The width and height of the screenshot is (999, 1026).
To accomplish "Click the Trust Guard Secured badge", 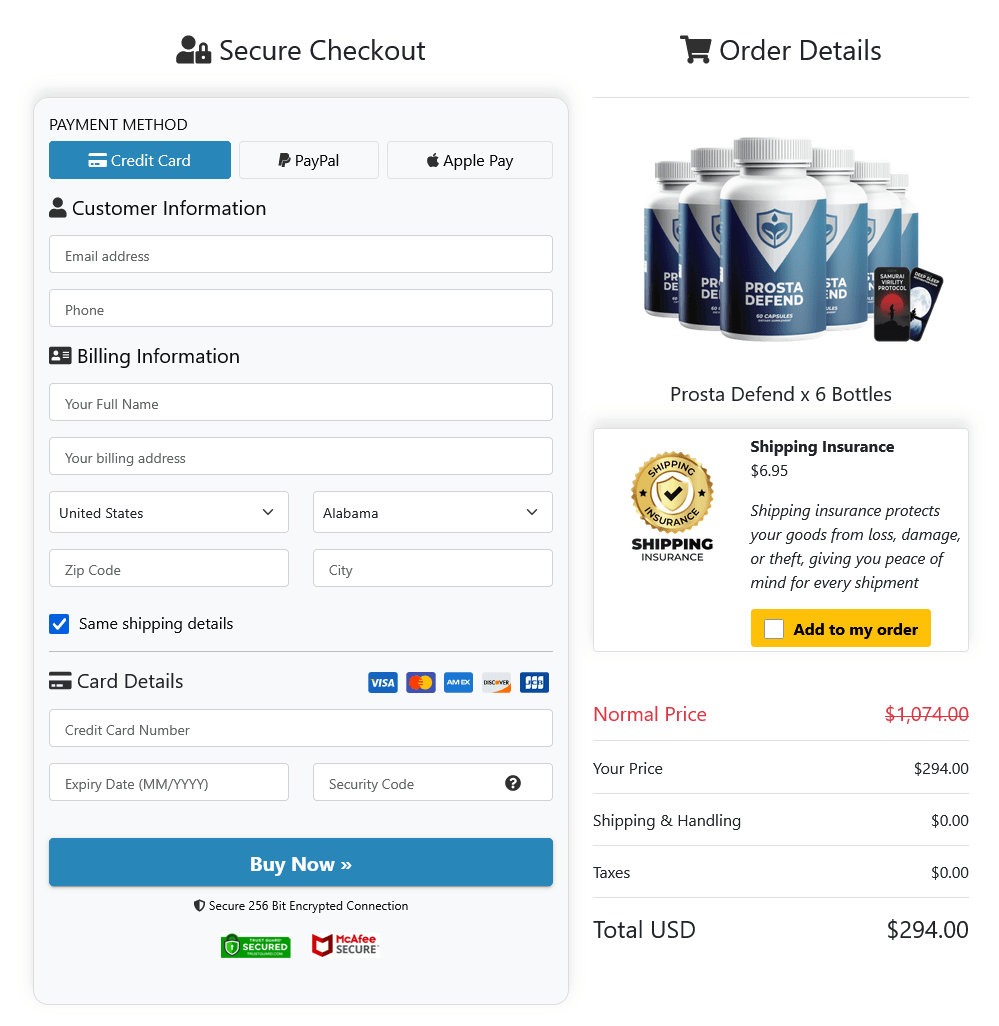I will click(256, 945).
